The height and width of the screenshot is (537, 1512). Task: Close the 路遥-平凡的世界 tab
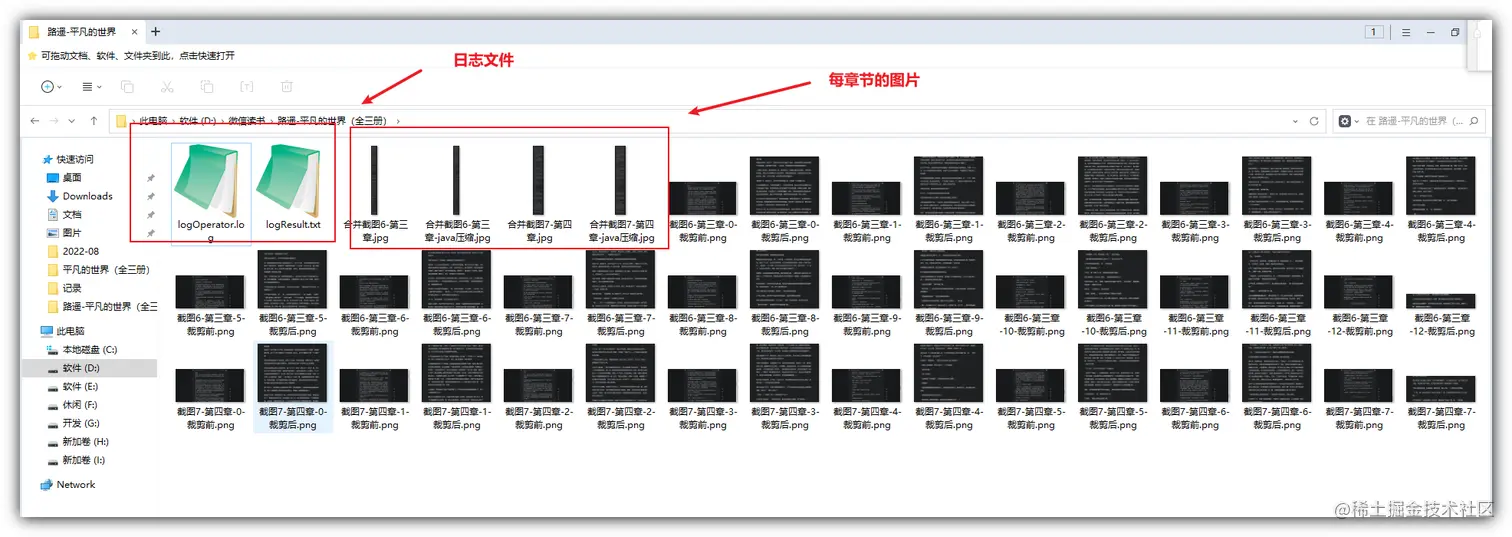[x=135, y=32]
